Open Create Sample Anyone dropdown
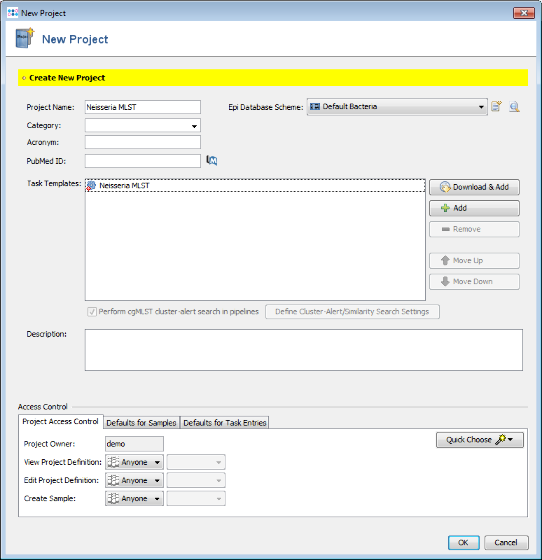542x560 pixels. coord(134,499)
